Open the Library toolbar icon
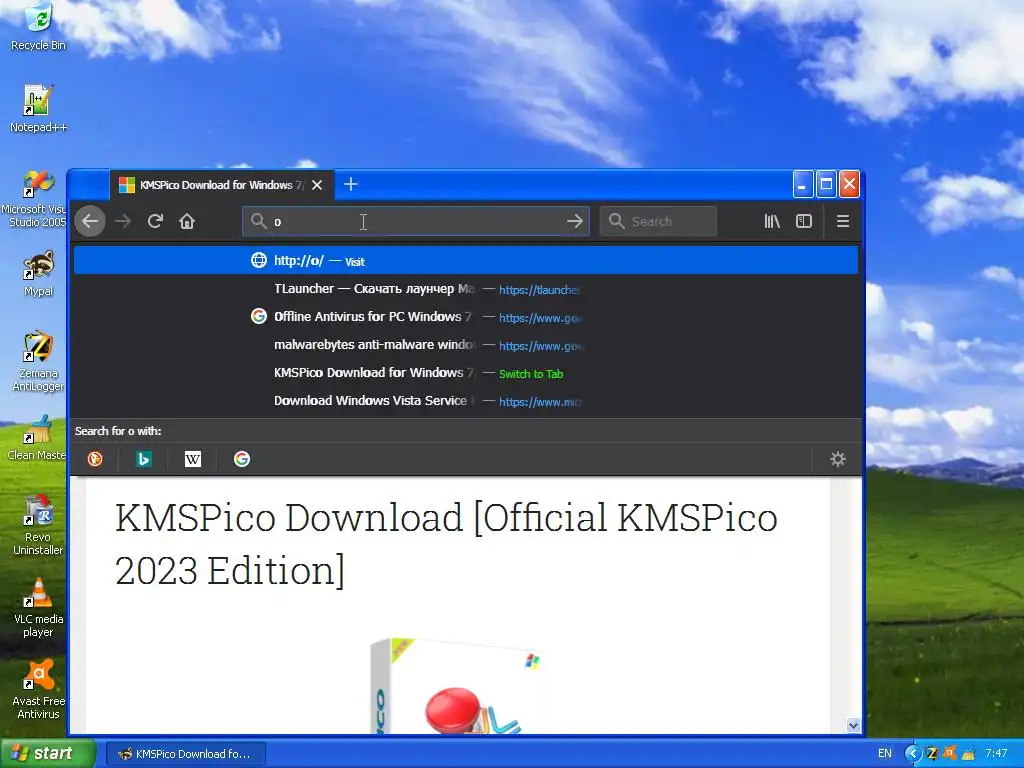Screen dimensions: 1024x768 pos(772,221)
